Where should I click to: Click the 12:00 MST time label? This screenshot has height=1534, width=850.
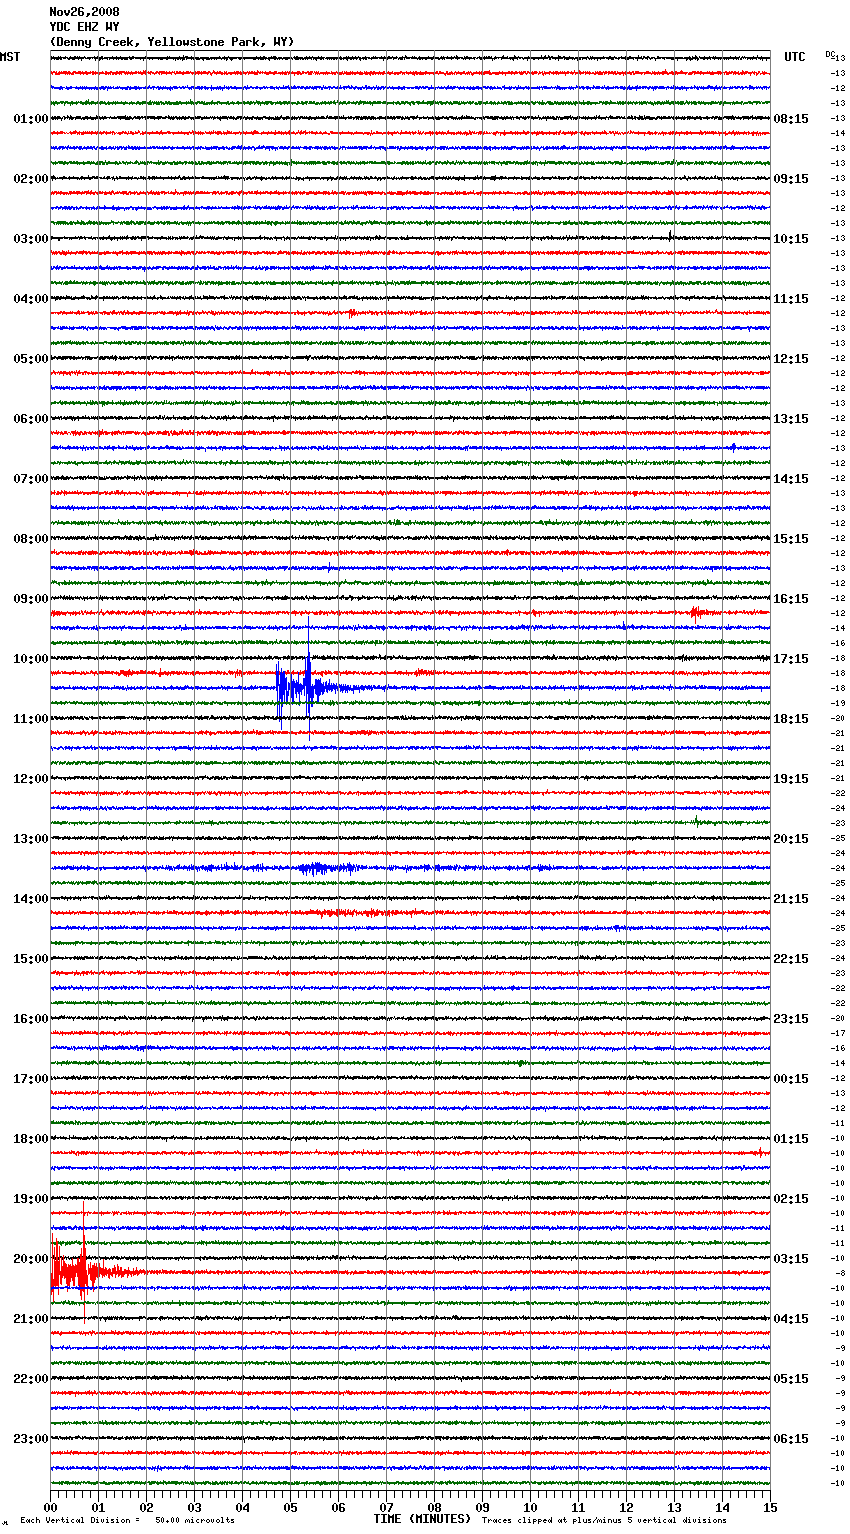point(30,779)
